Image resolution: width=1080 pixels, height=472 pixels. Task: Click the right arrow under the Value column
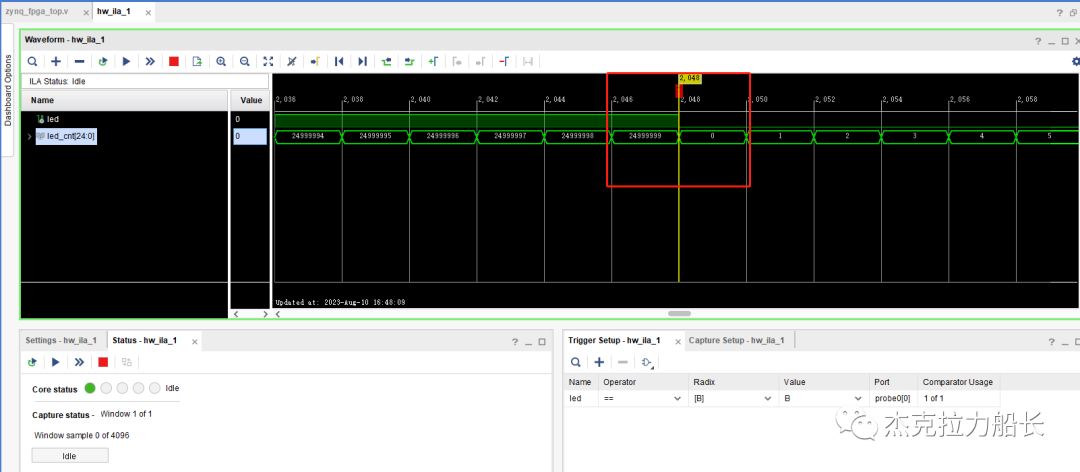(x=265, y=314)
